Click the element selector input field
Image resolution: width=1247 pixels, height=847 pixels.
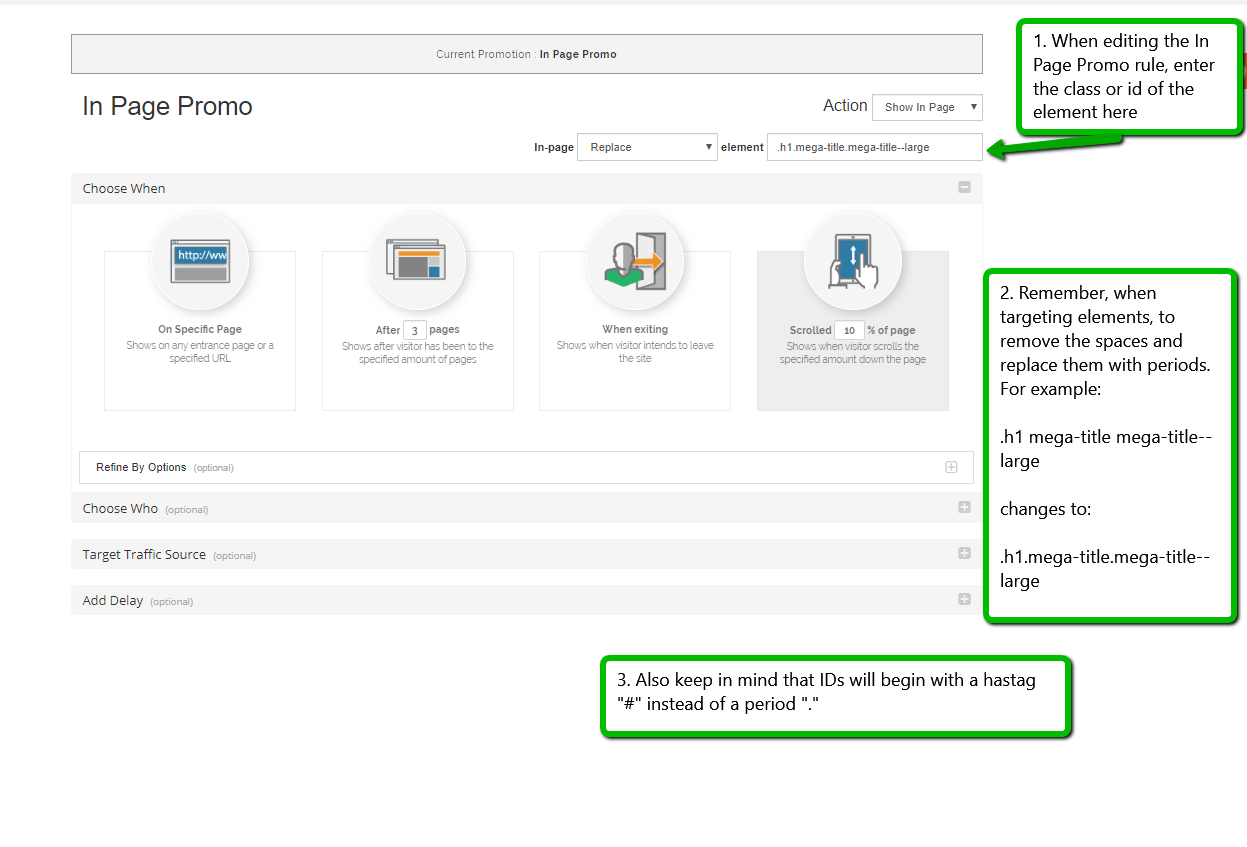tap(874, 147)
